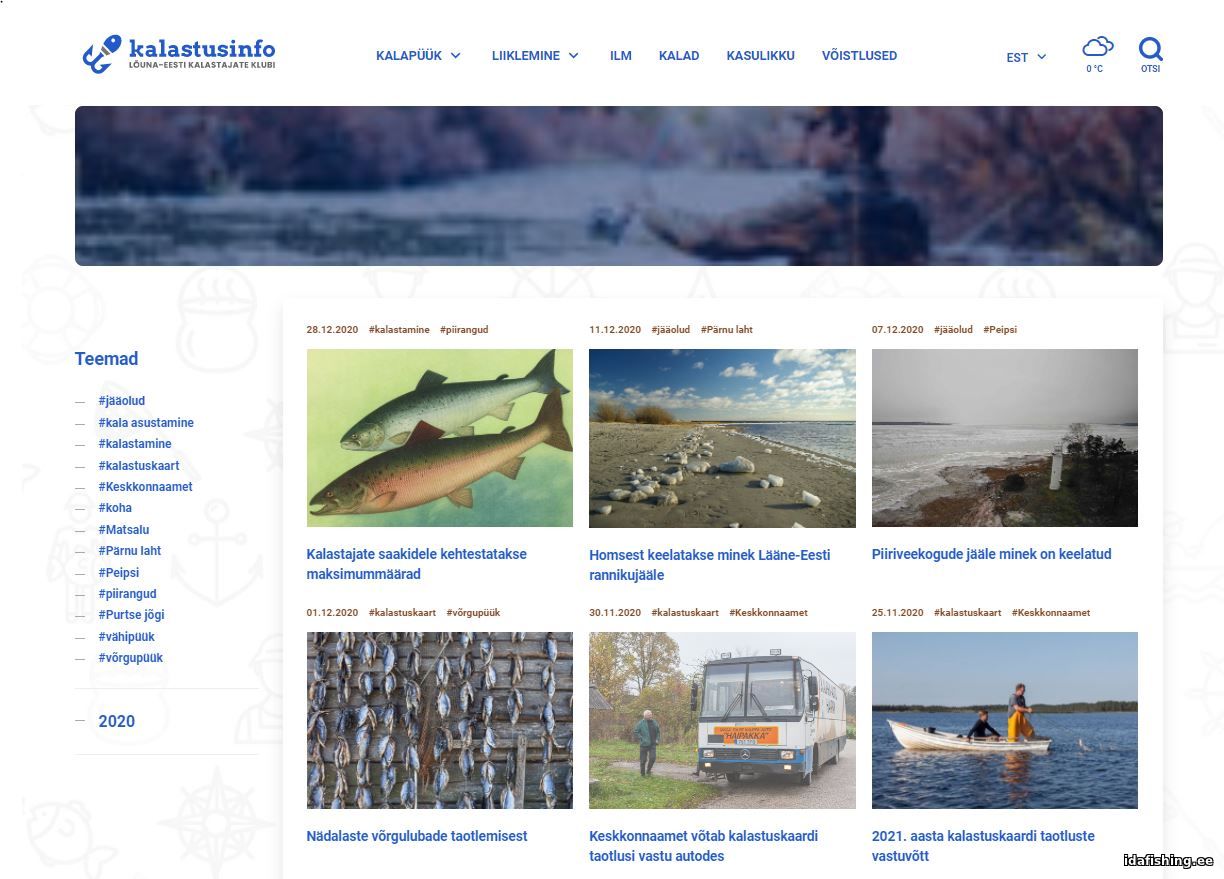This screenshot has height=879, width=1224.
Task: Choose the #võrgupüük sidebar topic
Action: (131, 658)
